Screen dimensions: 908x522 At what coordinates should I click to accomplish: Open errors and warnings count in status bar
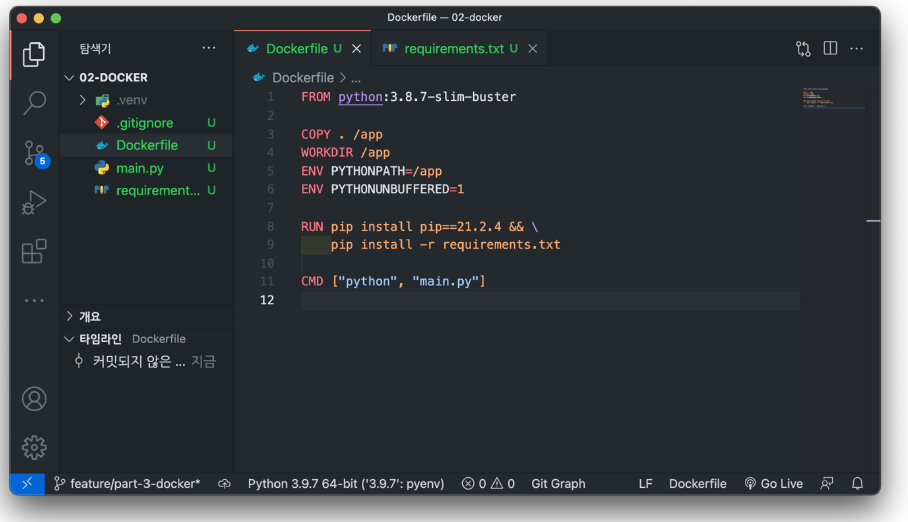[x=488, y=484]
